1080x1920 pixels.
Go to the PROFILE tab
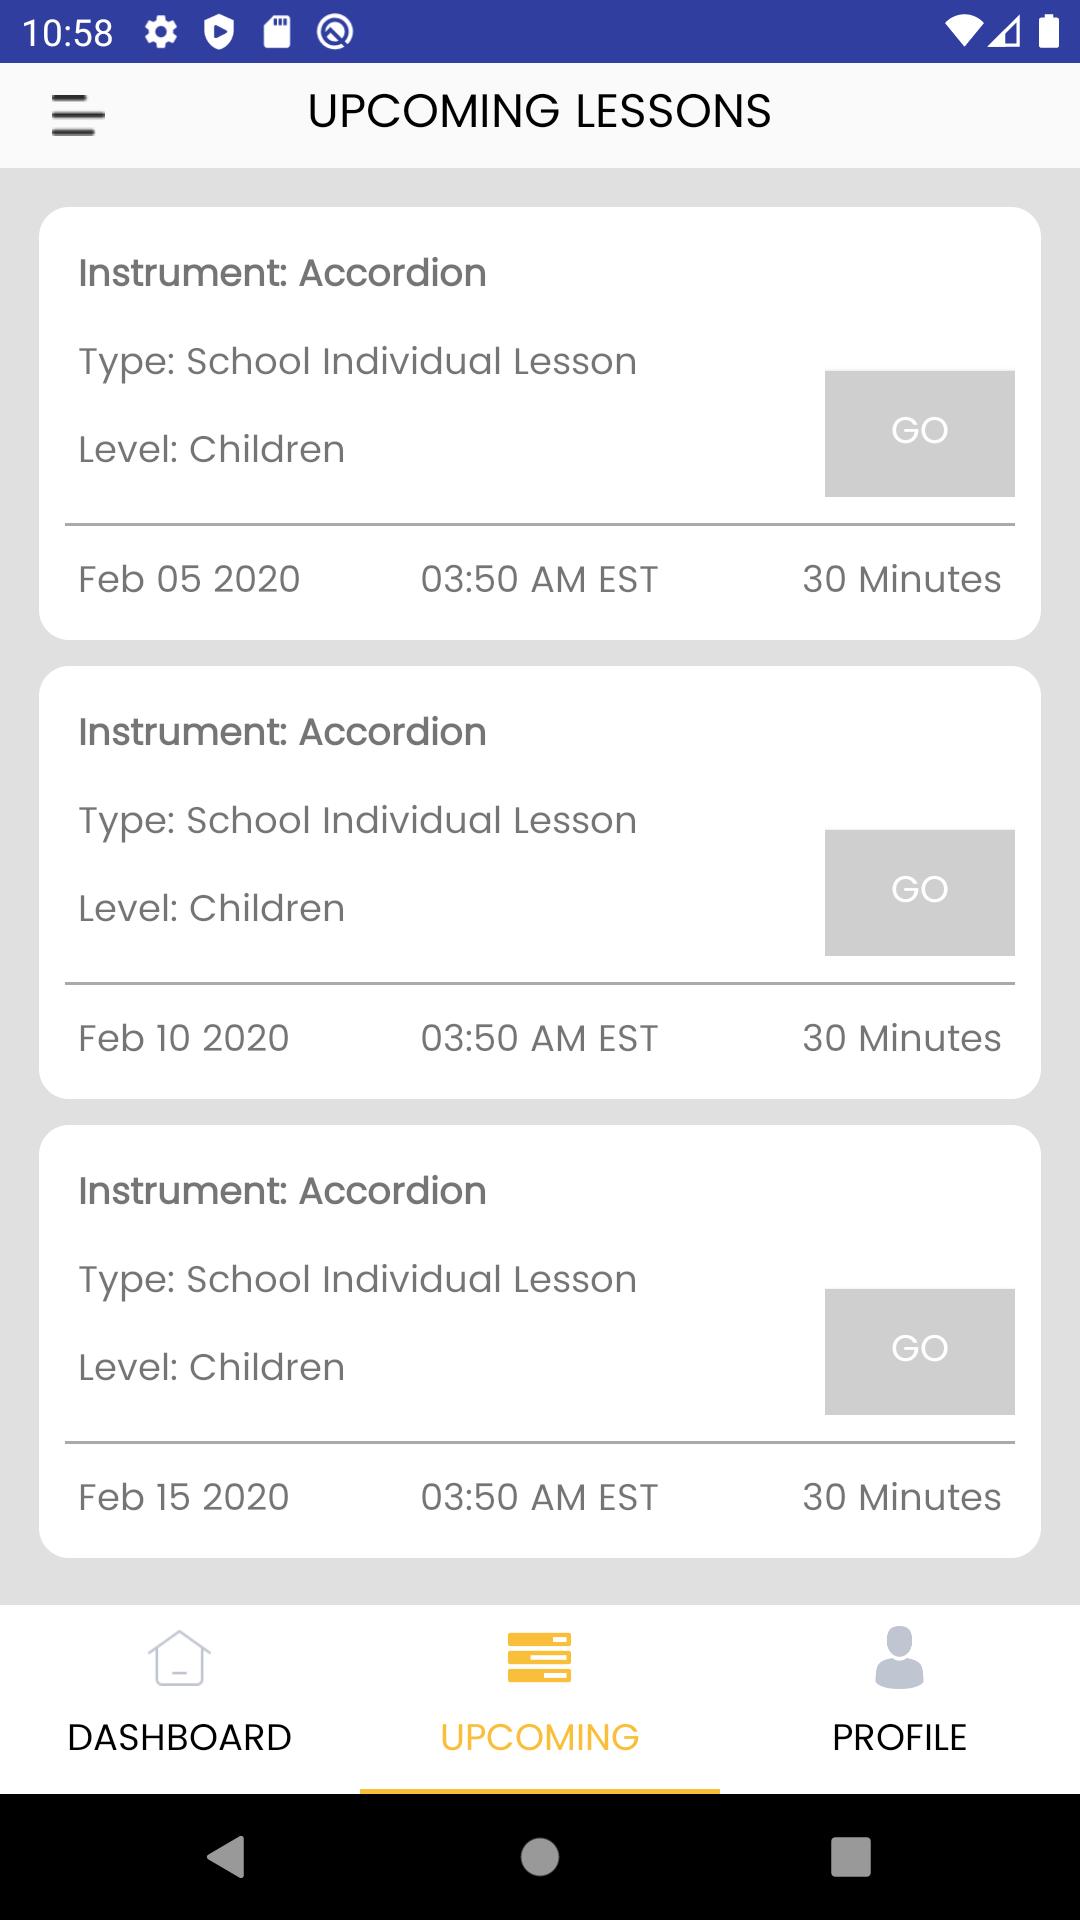[x=900, y=1737]
